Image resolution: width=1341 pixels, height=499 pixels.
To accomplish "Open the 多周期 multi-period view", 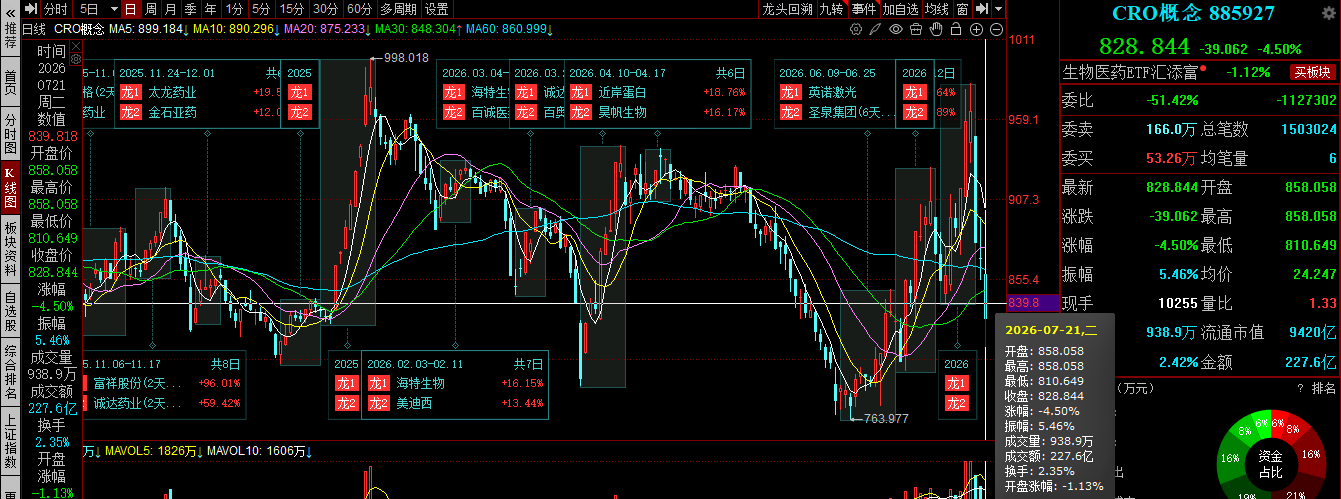I will click(398, 9).
